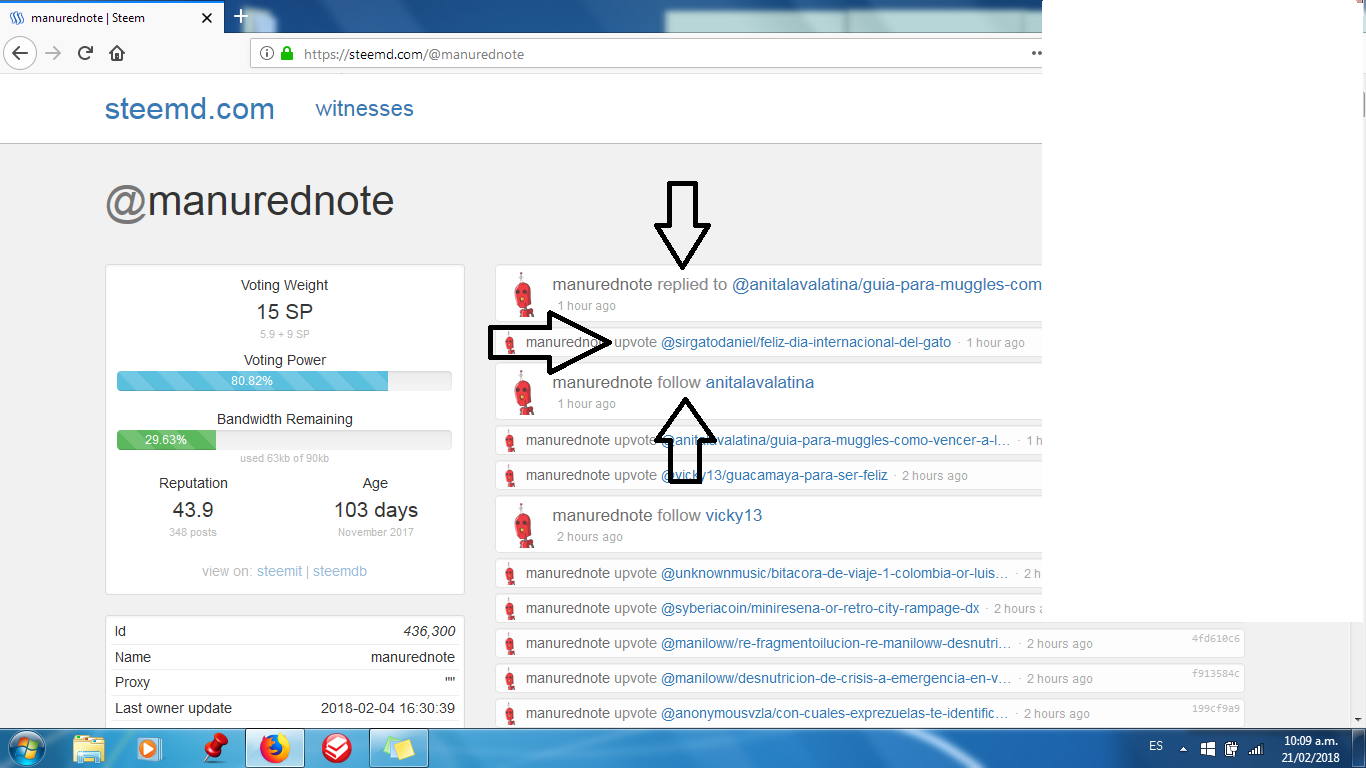Select the manurednote | Steem browser tab

pyautogui.click(x=112, y=17)
